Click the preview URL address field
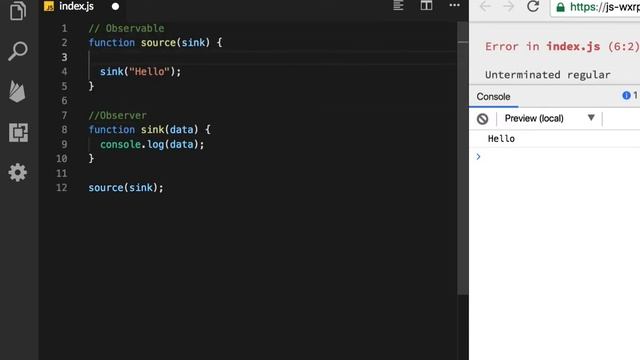640x360 pixels. click(595, 7)
